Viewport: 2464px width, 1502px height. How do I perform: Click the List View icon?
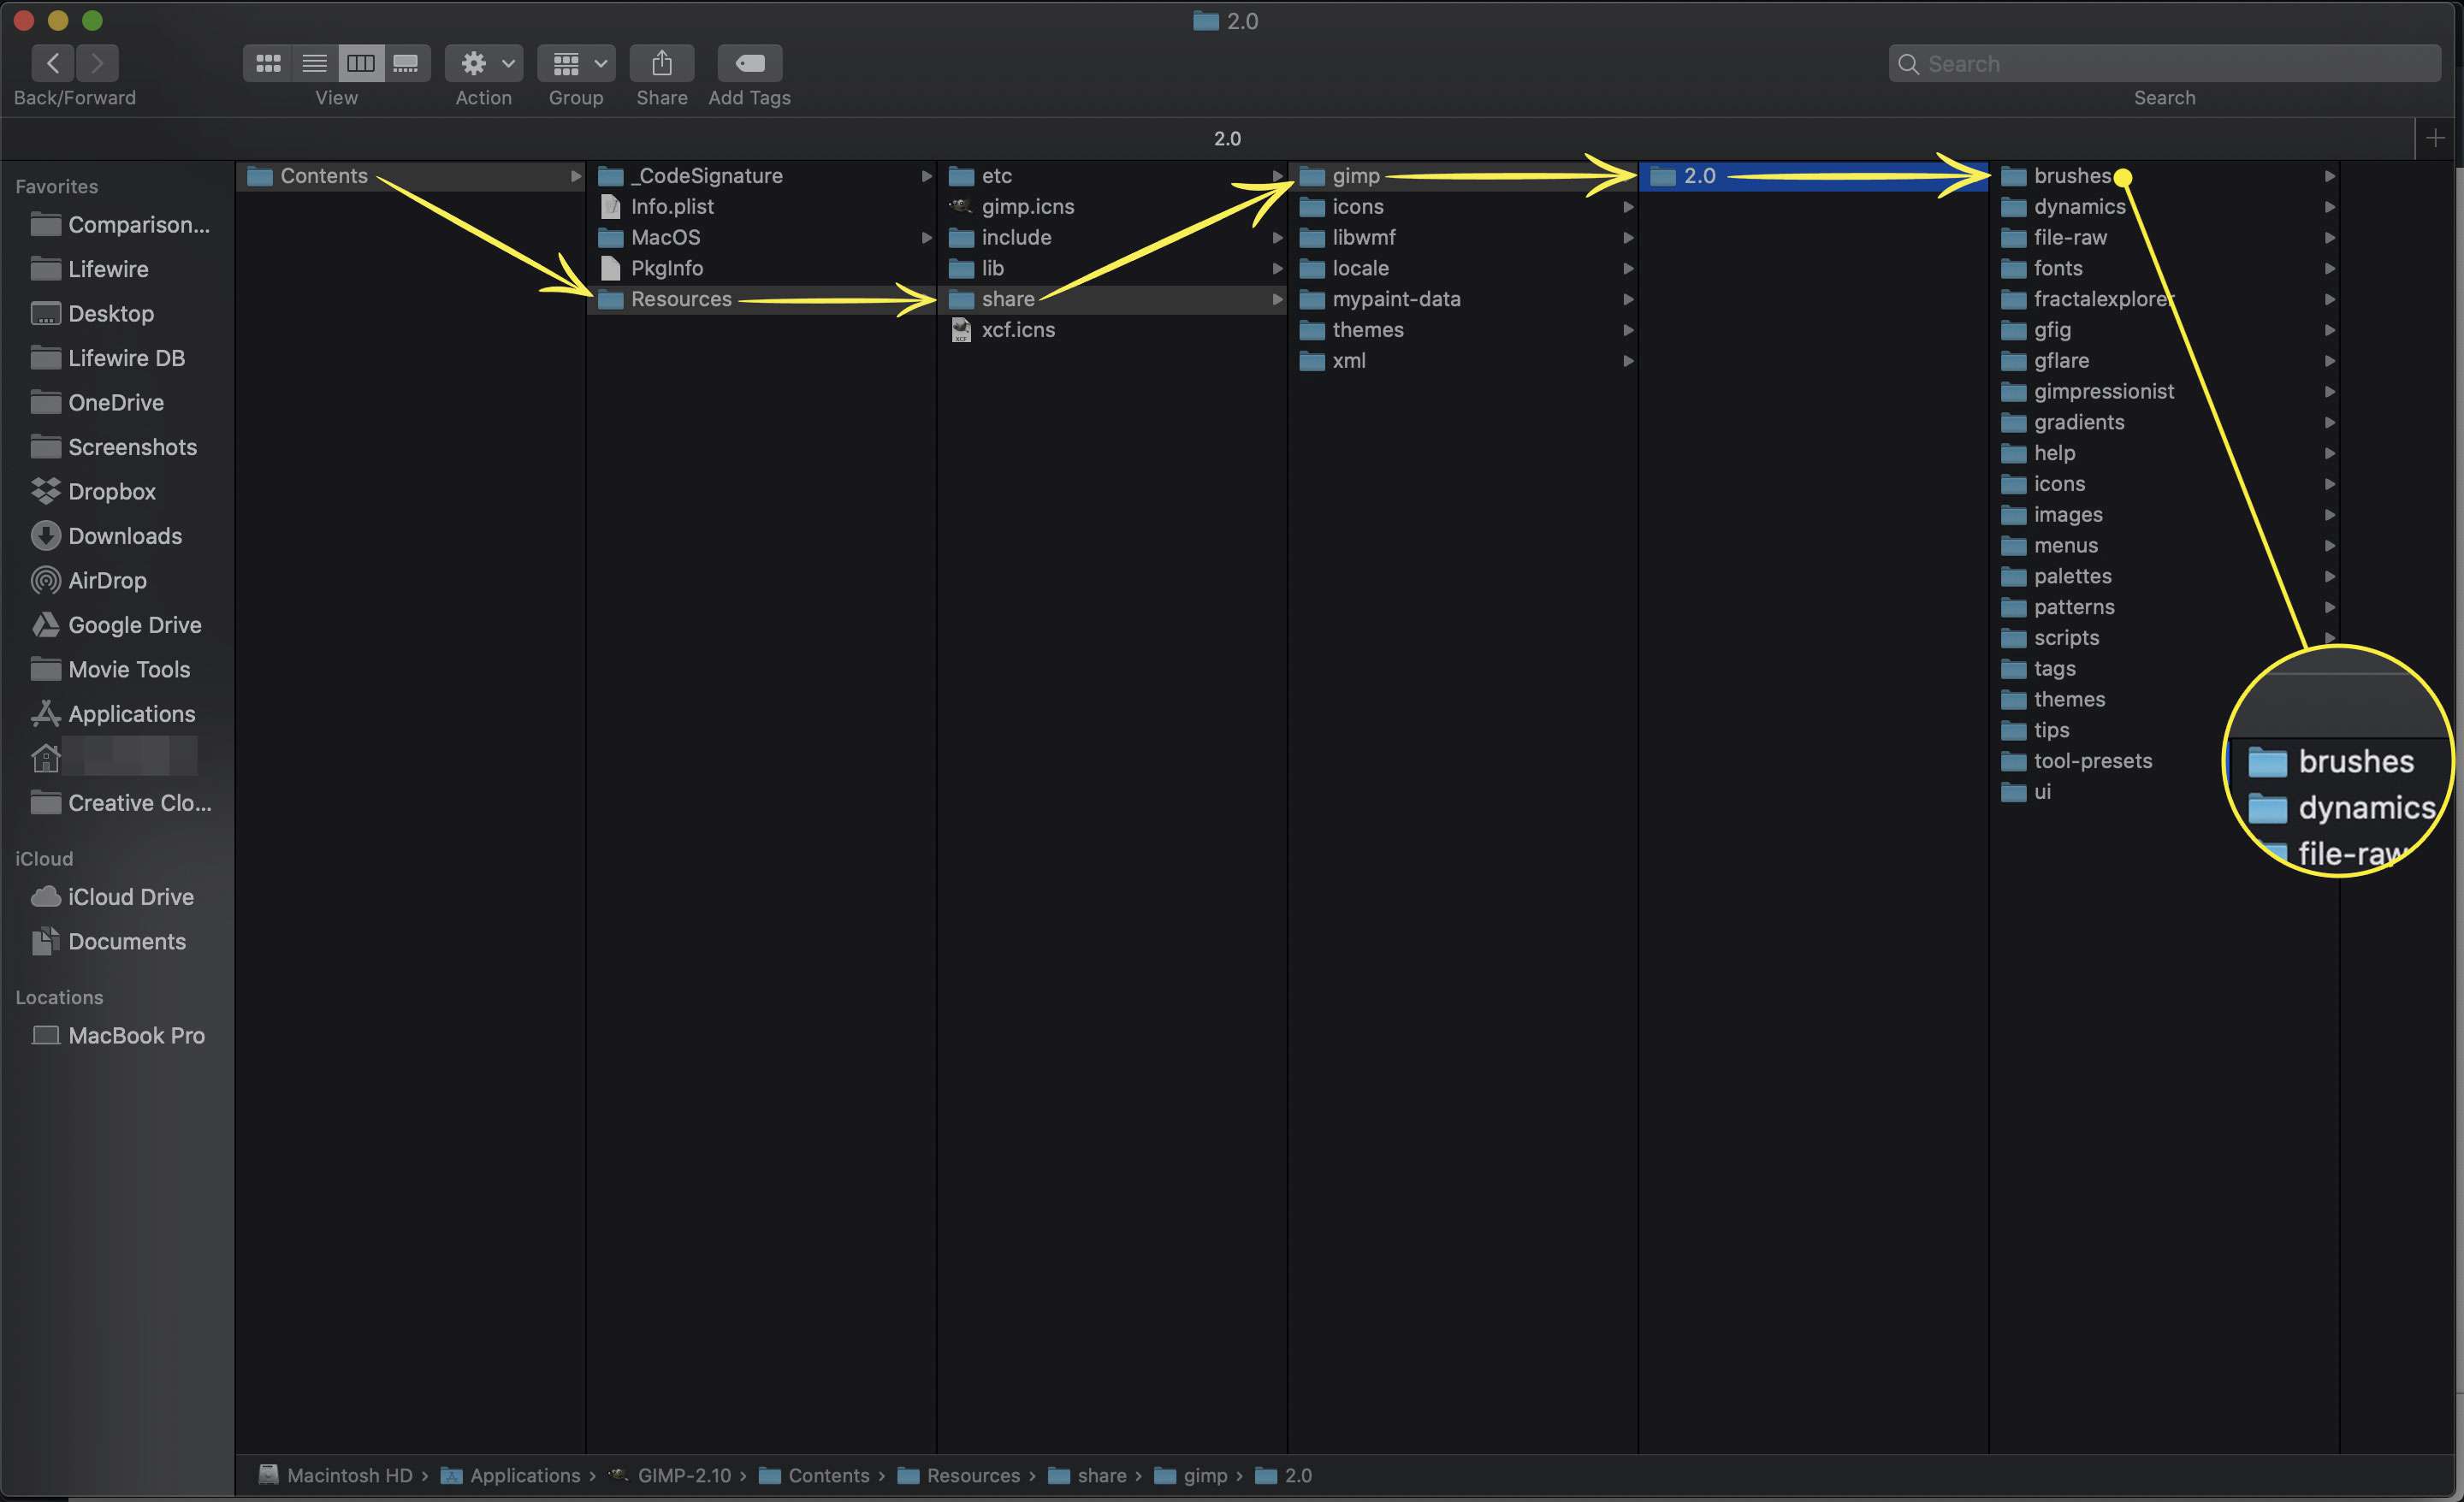click(313, 63)
